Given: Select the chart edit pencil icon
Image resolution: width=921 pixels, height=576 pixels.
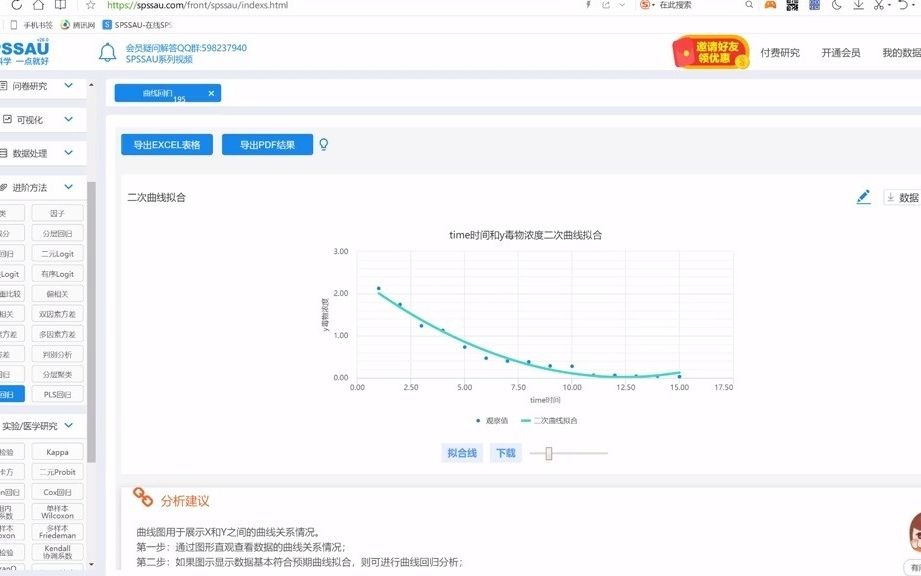Looking at the screenshot, I should click(863, 197).
